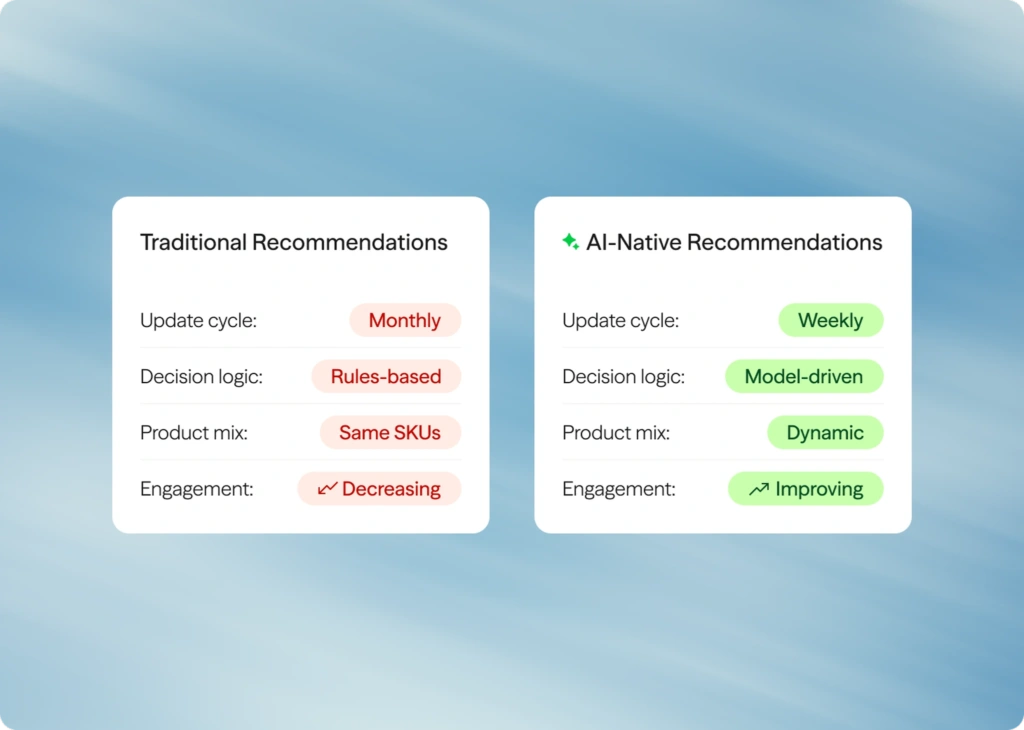Select the Same SKUs badge
This screenshot has height=730, width=1024.
(390, 433)
